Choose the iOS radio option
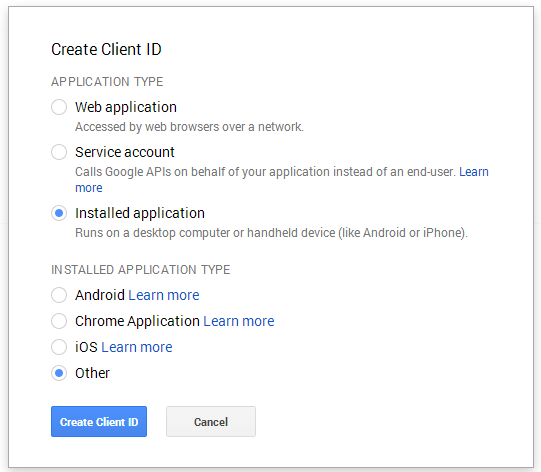This screenshot has width=541, height=472. (59, 347)
